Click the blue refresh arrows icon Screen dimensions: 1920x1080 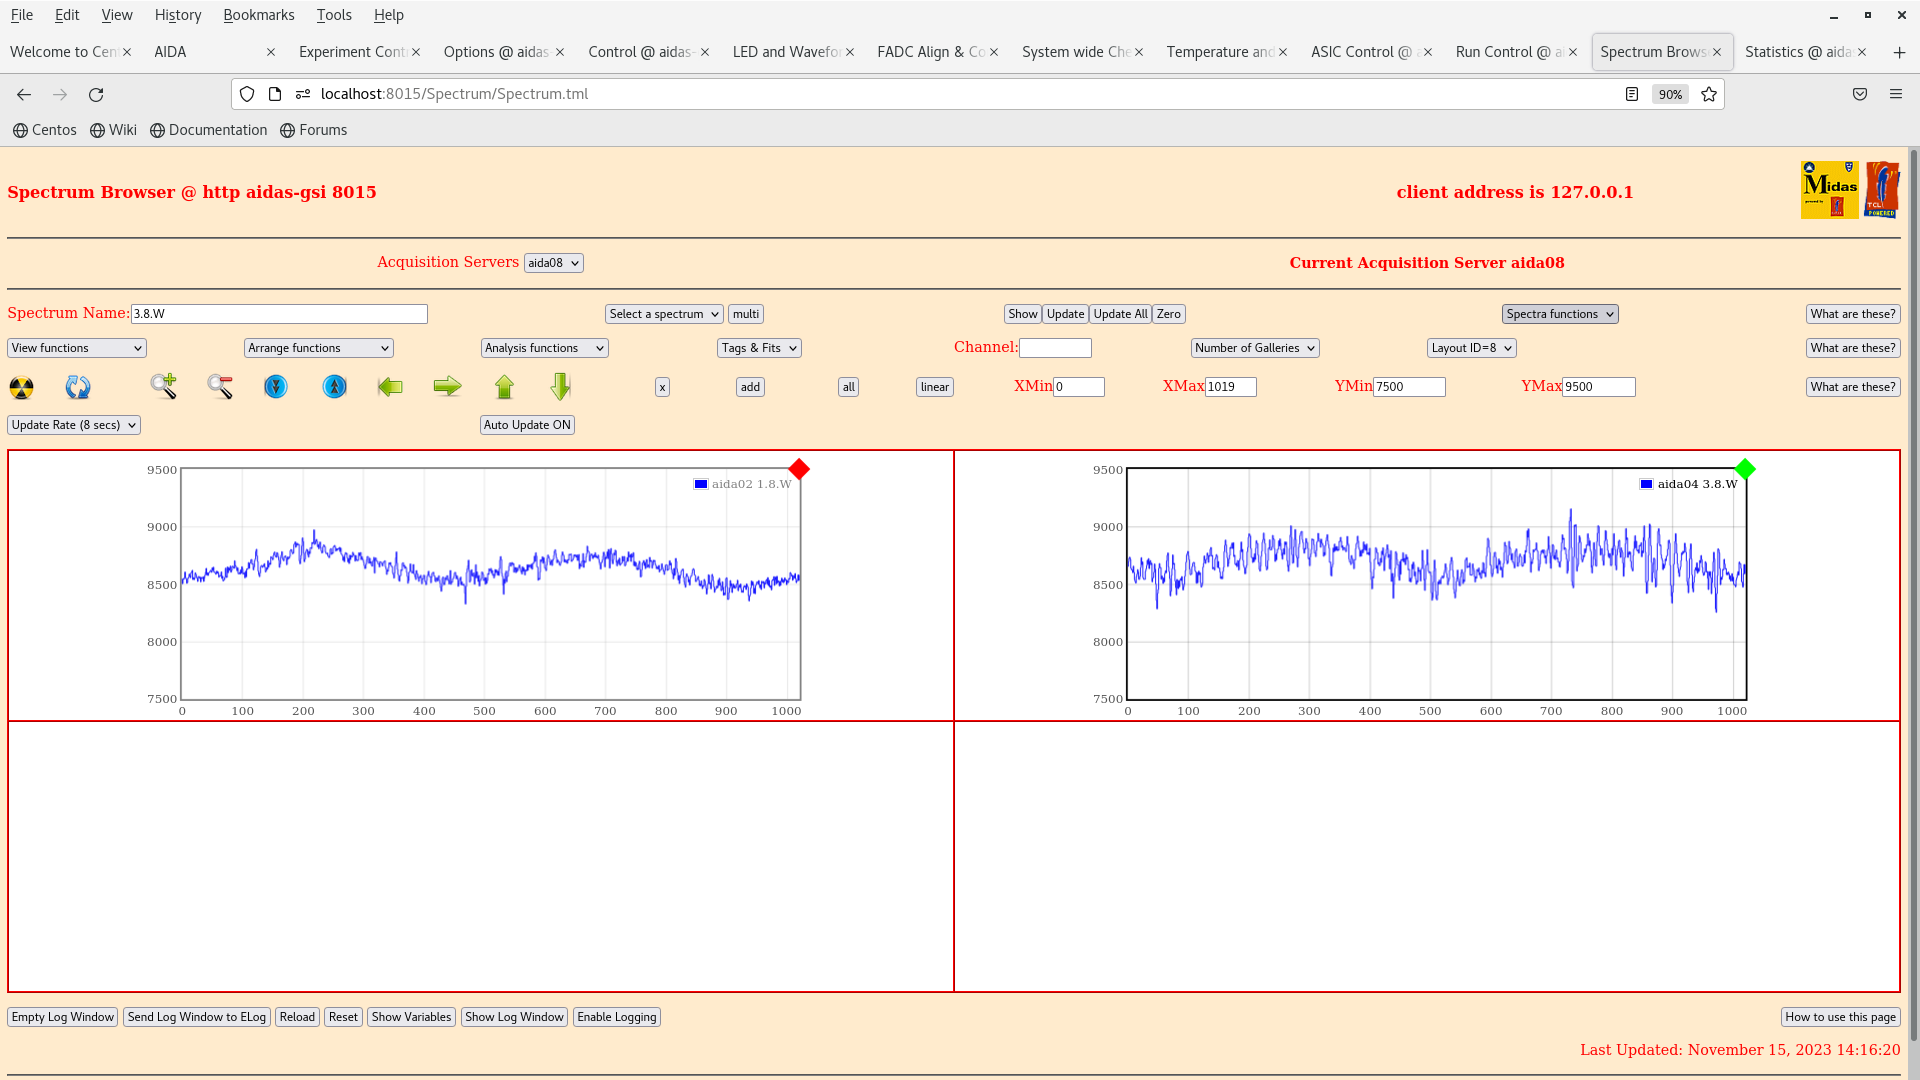coord(78,387)
